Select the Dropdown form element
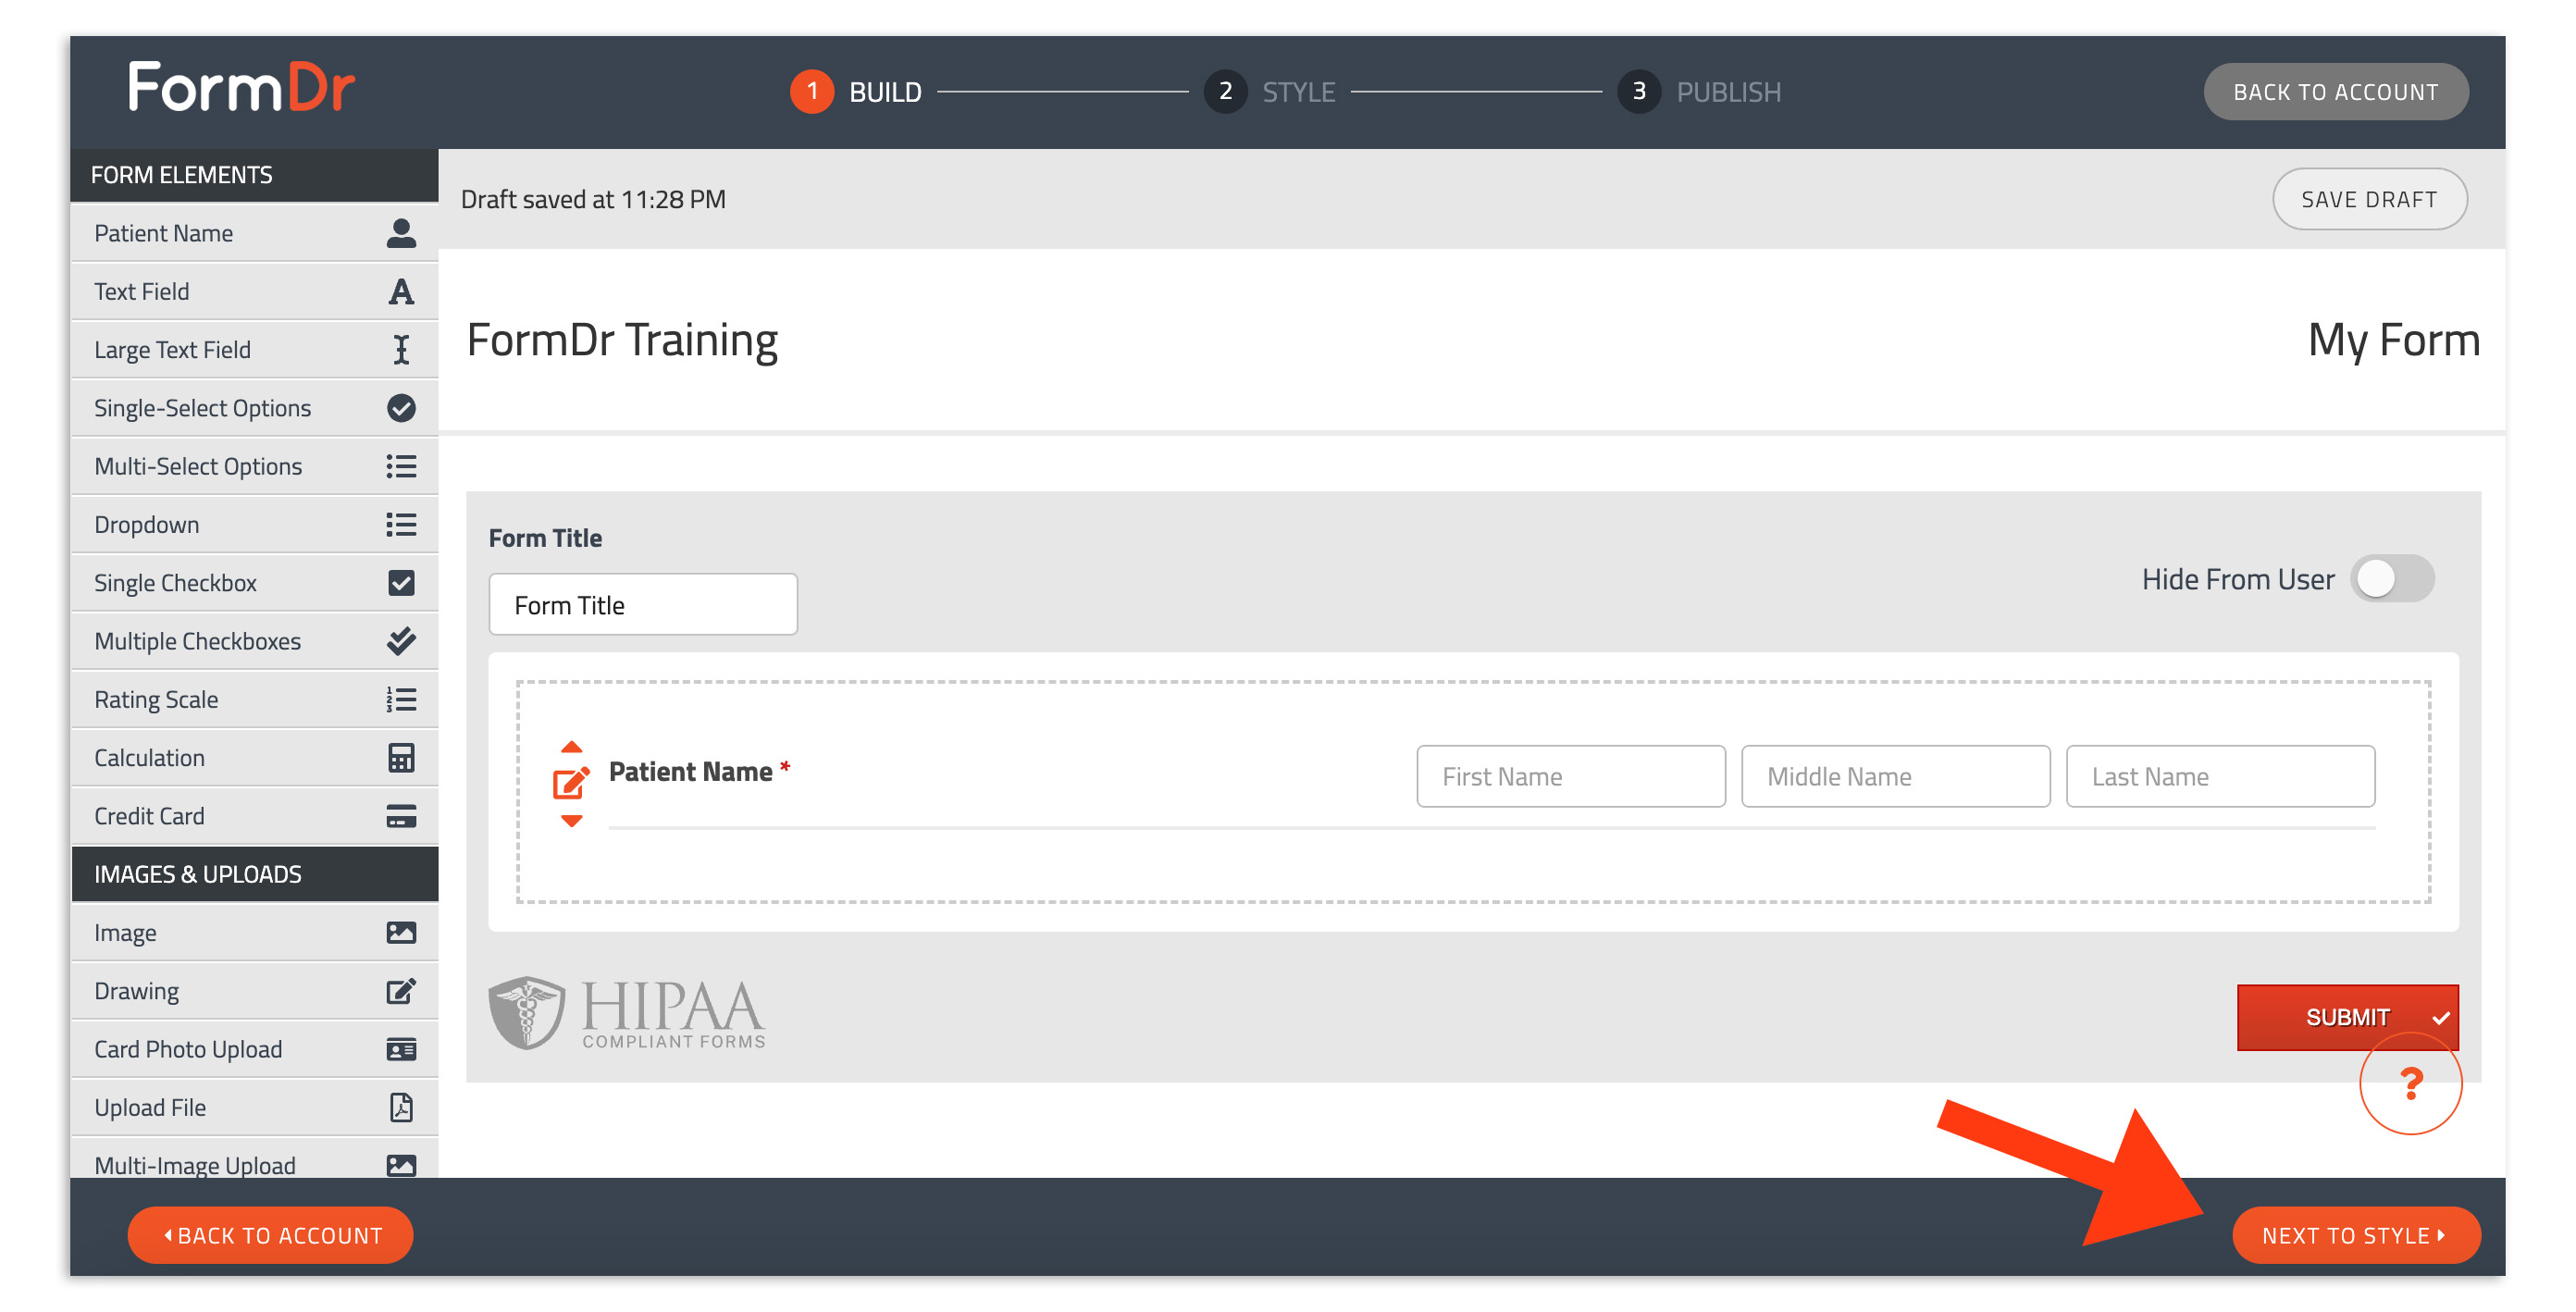Image resolution: width=2576 pixels, height=1312 pixels. 255,525
